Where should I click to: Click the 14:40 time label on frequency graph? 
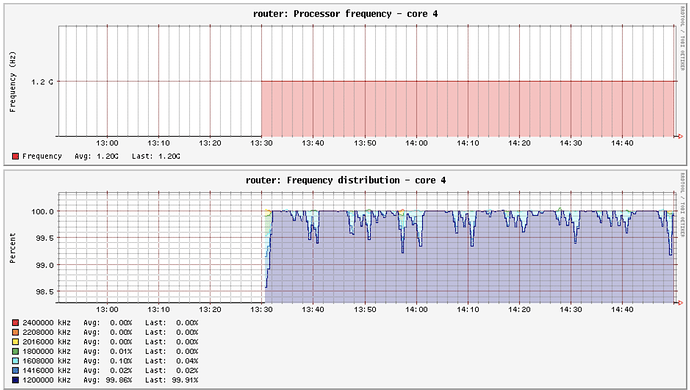622,143
